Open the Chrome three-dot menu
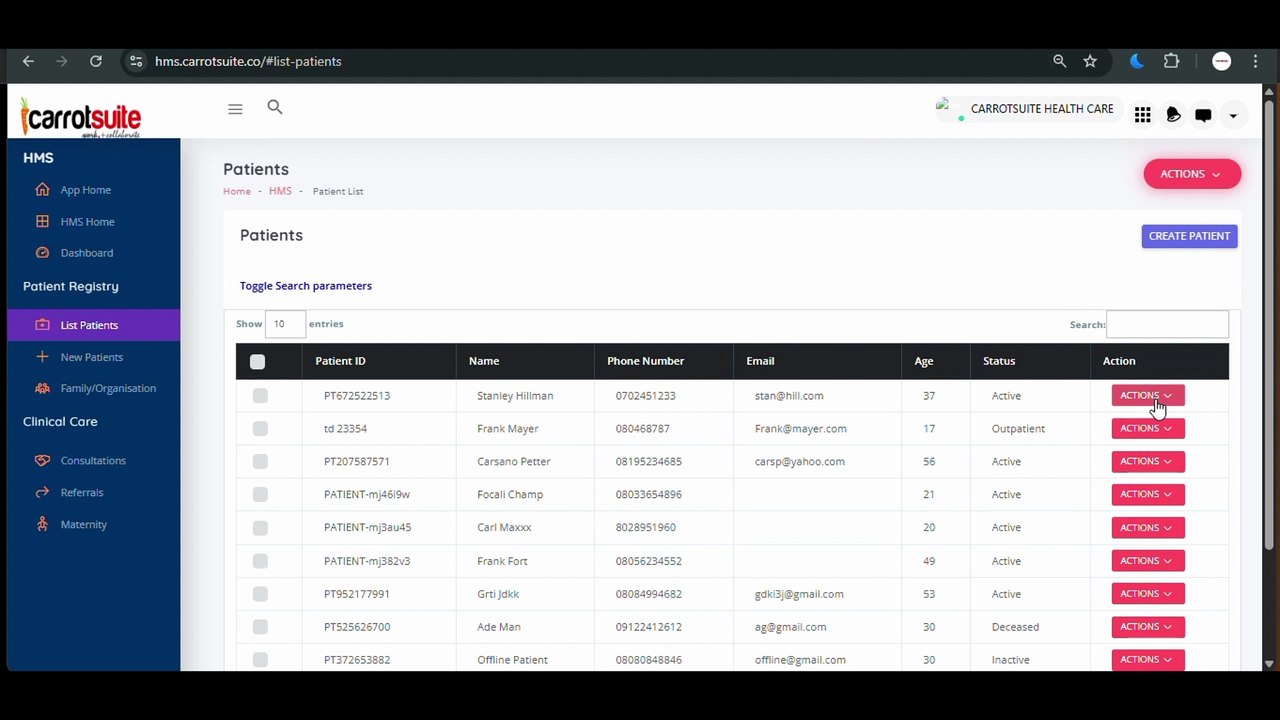Screen dimensions: 1280x720 [x=1256, y=61]
